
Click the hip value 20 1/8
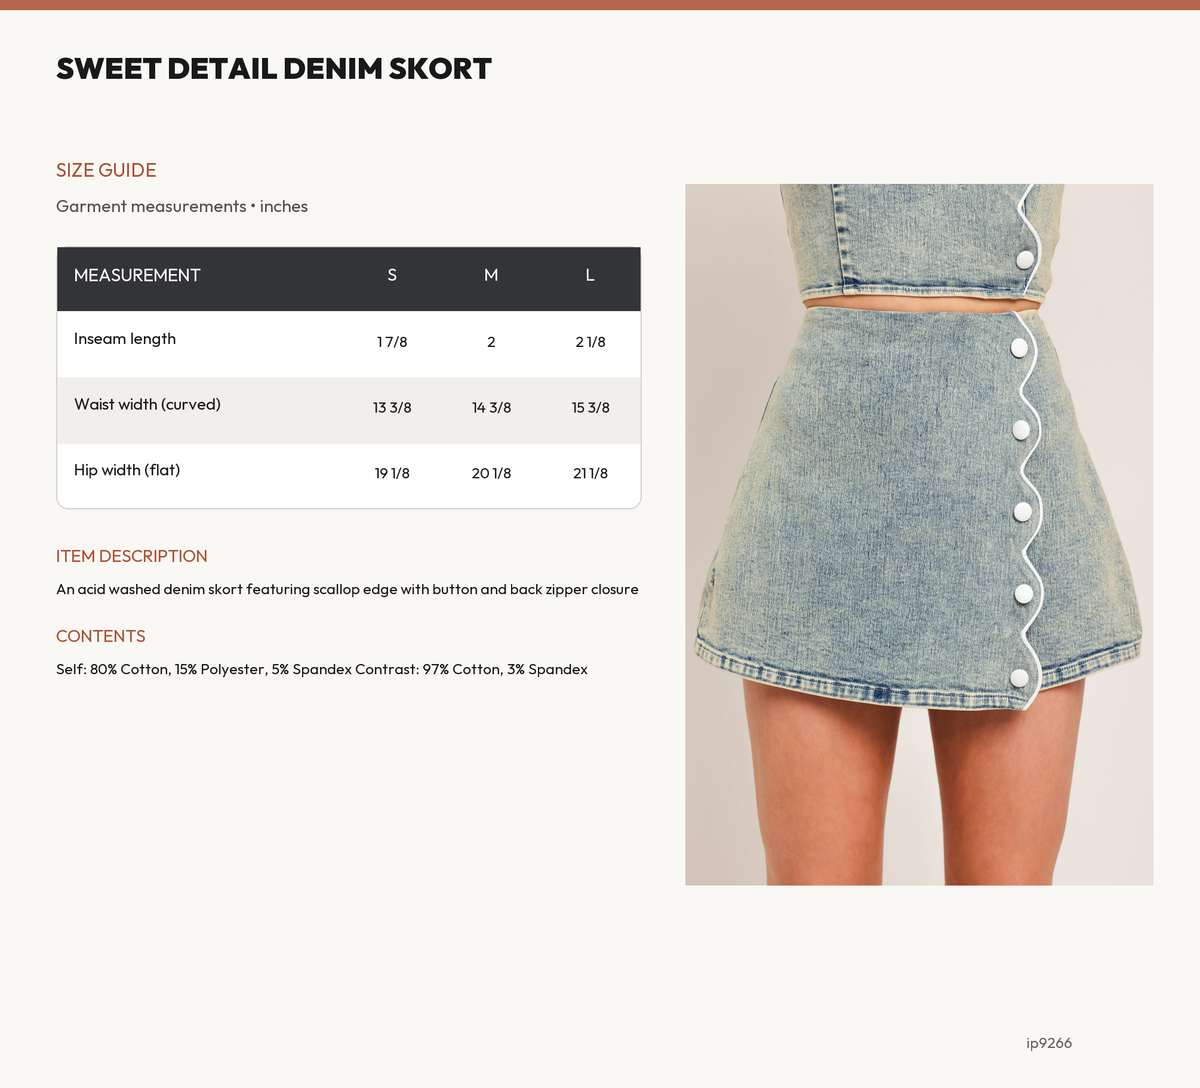tap(491, 474)
